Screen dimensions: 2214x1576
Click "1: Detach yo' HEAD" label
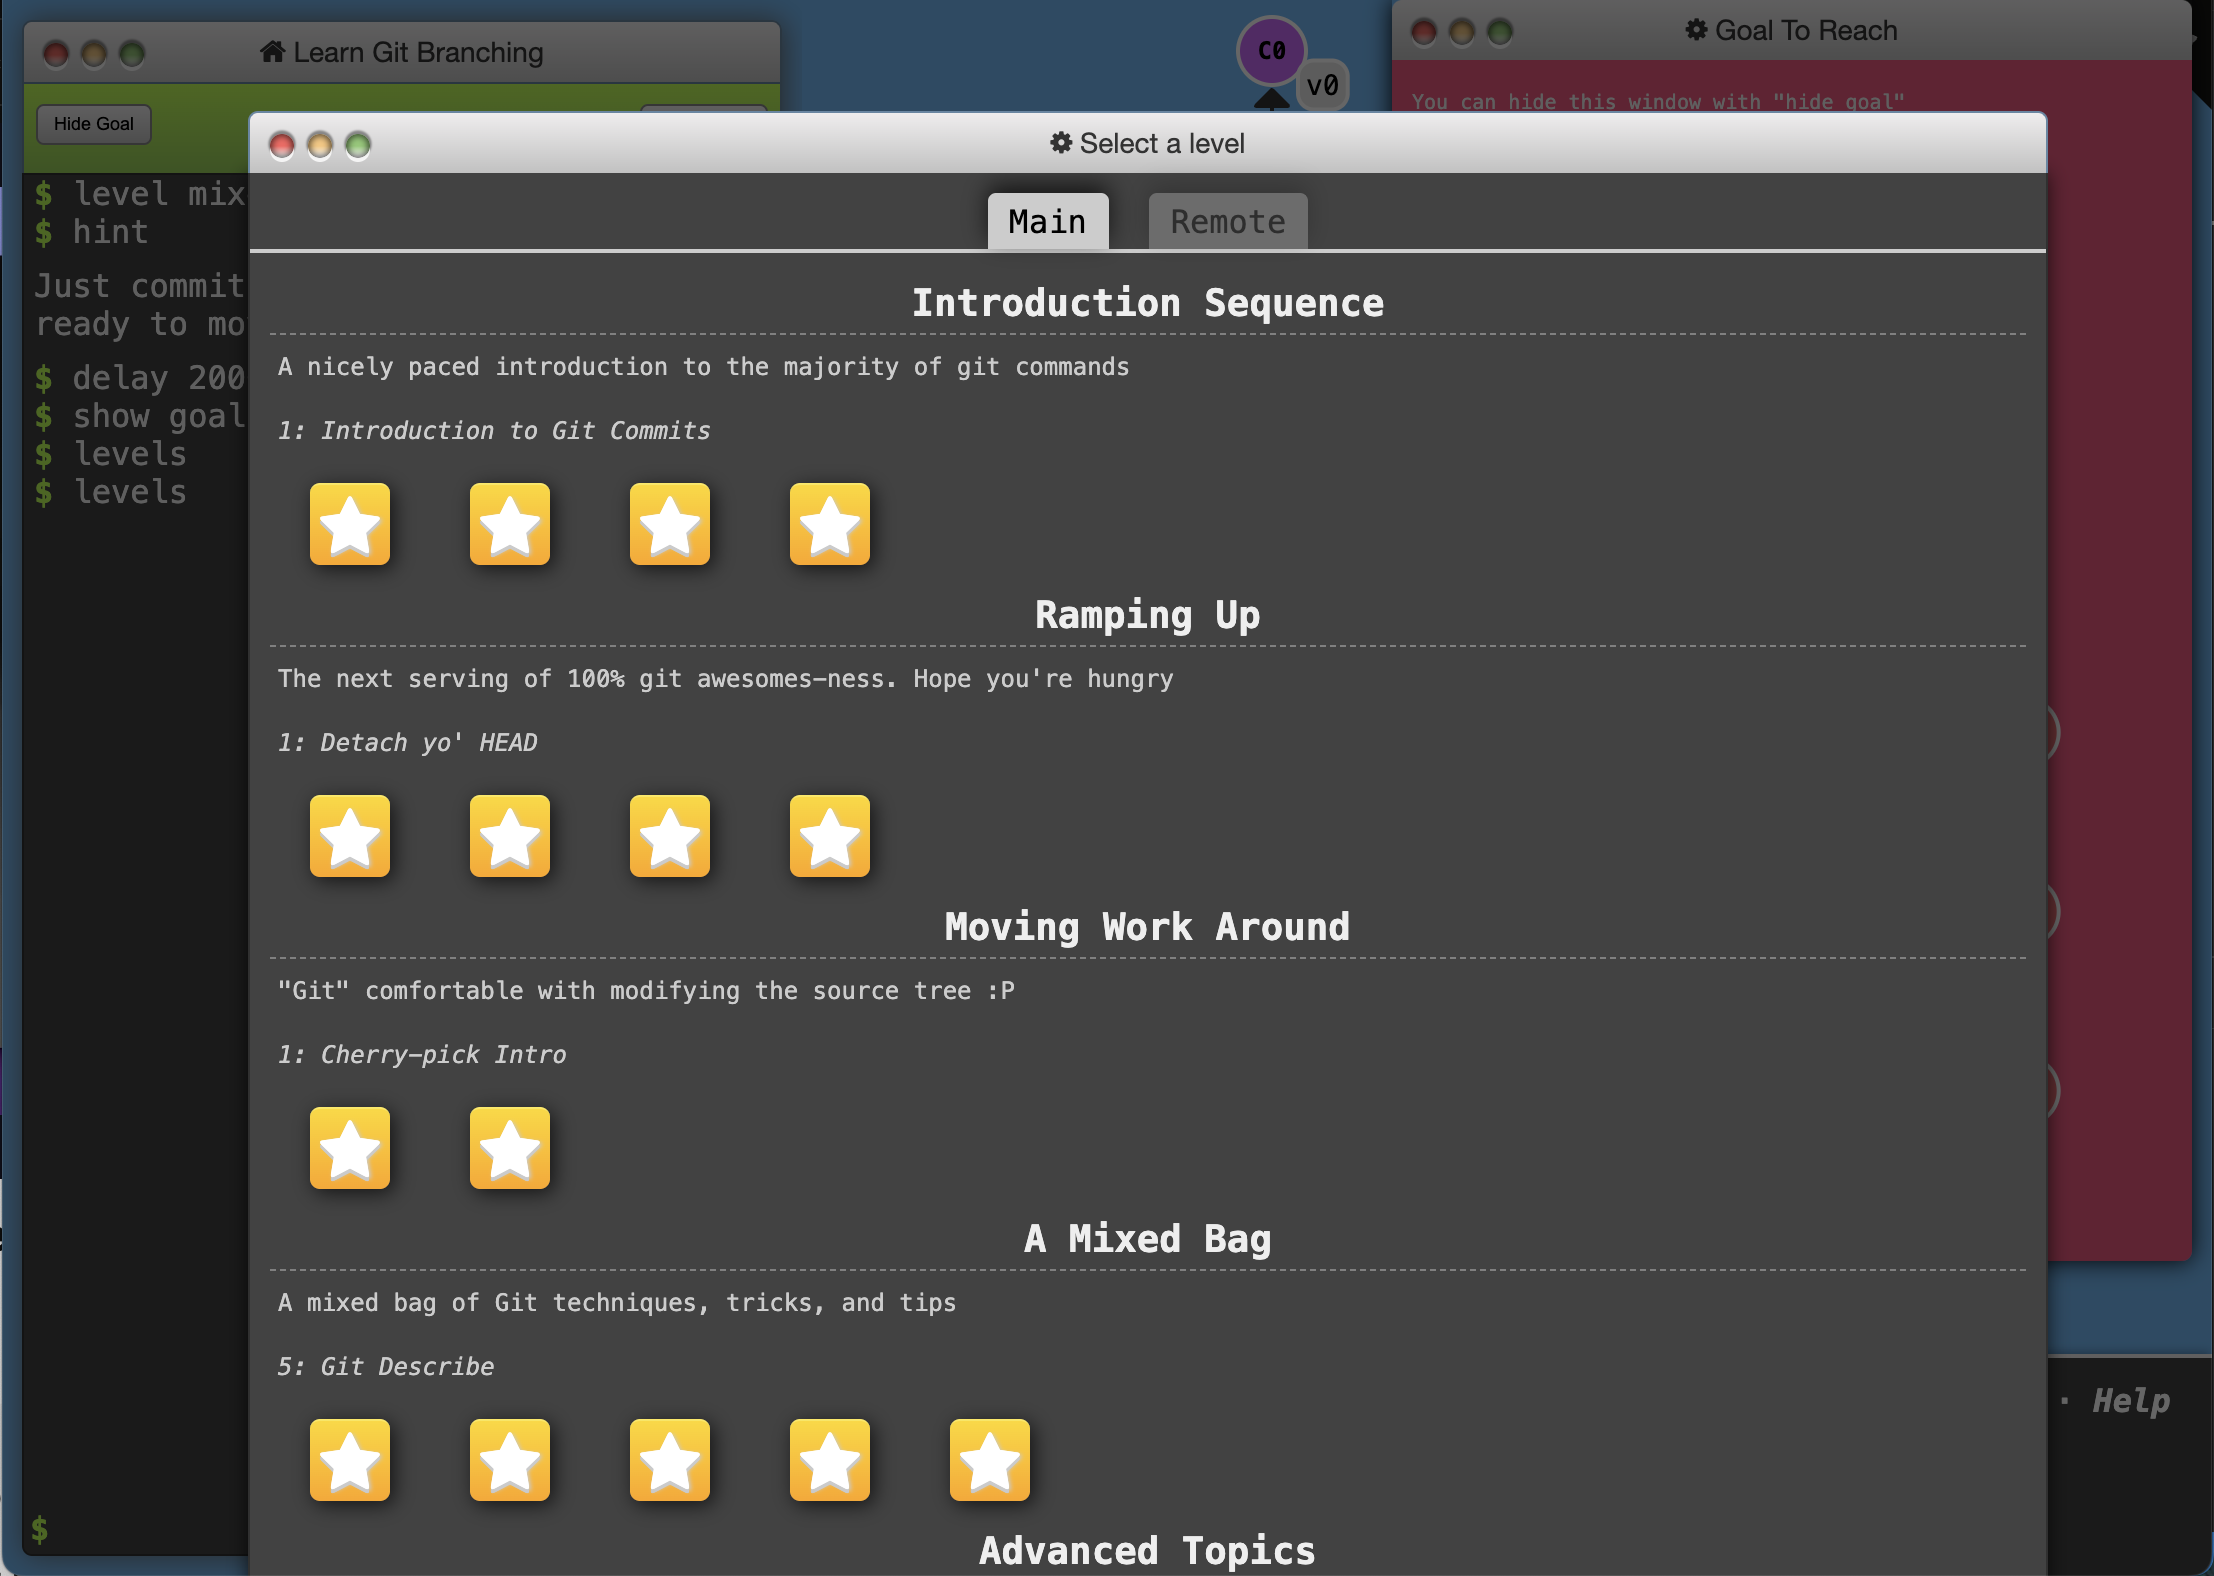tap(408, 743)
